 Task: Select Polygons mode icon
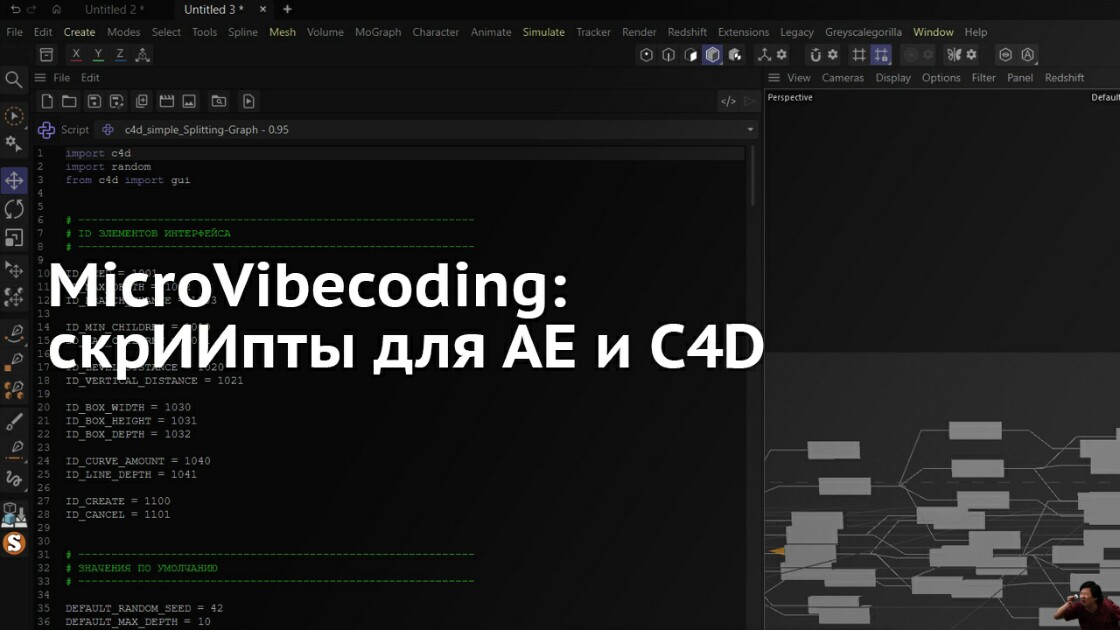click(691, 55)
